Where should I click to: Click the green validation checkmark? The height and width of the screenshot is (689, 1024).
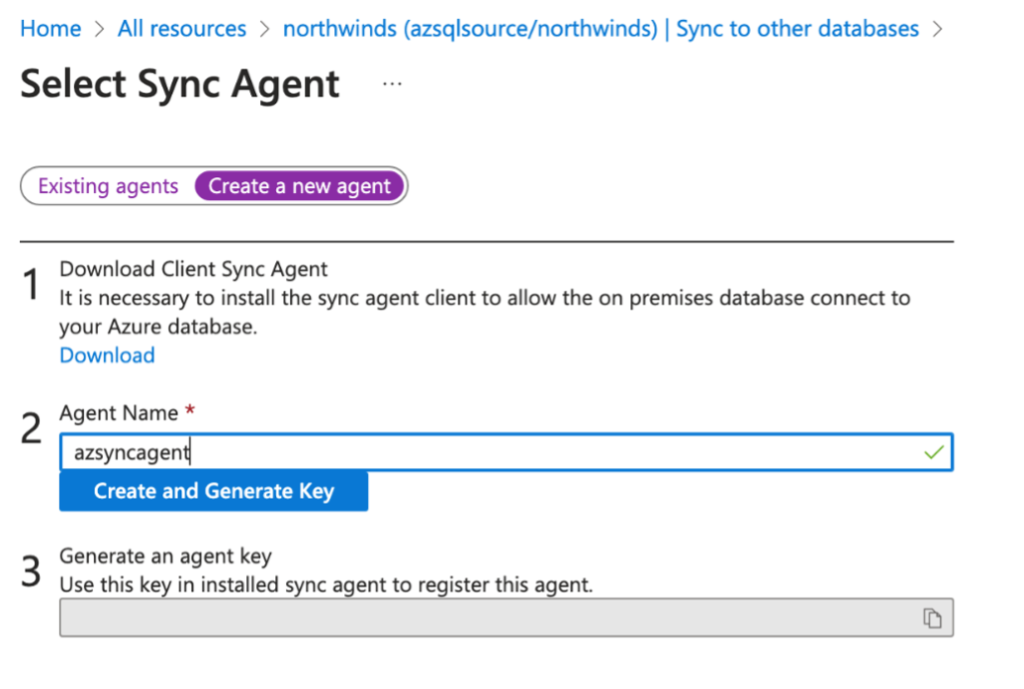click(934, 452)
